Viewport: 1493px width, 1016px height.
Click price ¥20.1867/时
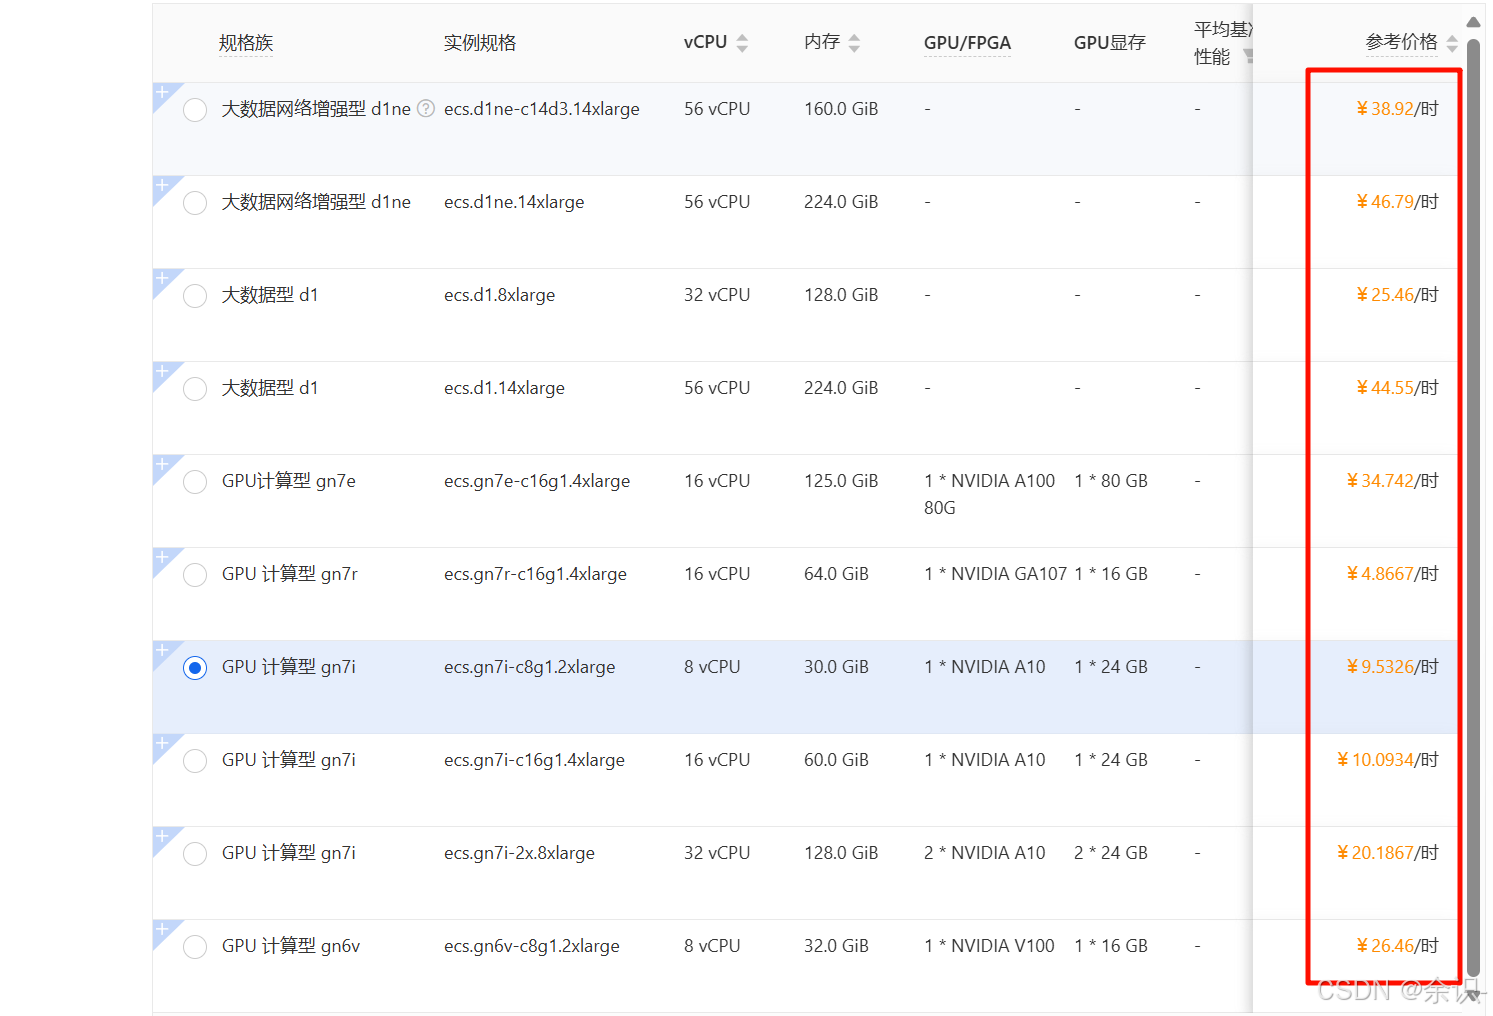point(1388,853)
